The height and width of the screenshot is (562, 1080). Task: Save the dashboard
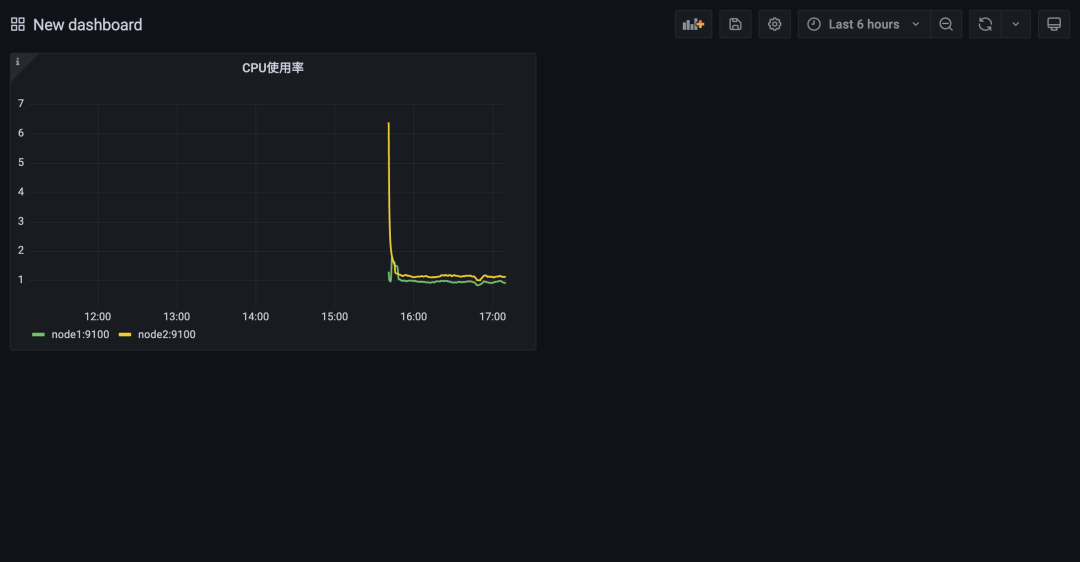pyautogui.click(x=735, y=24)
